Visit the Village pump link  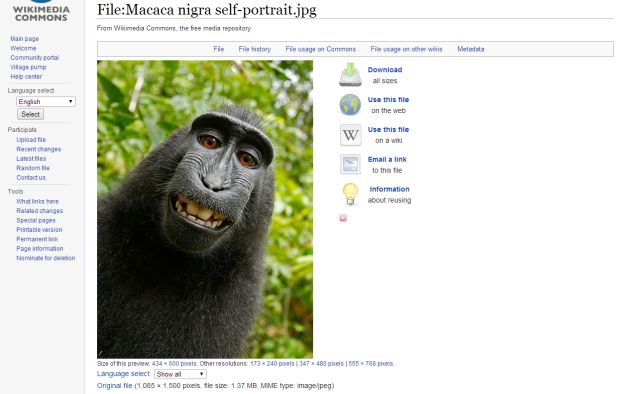click(28, 67)
